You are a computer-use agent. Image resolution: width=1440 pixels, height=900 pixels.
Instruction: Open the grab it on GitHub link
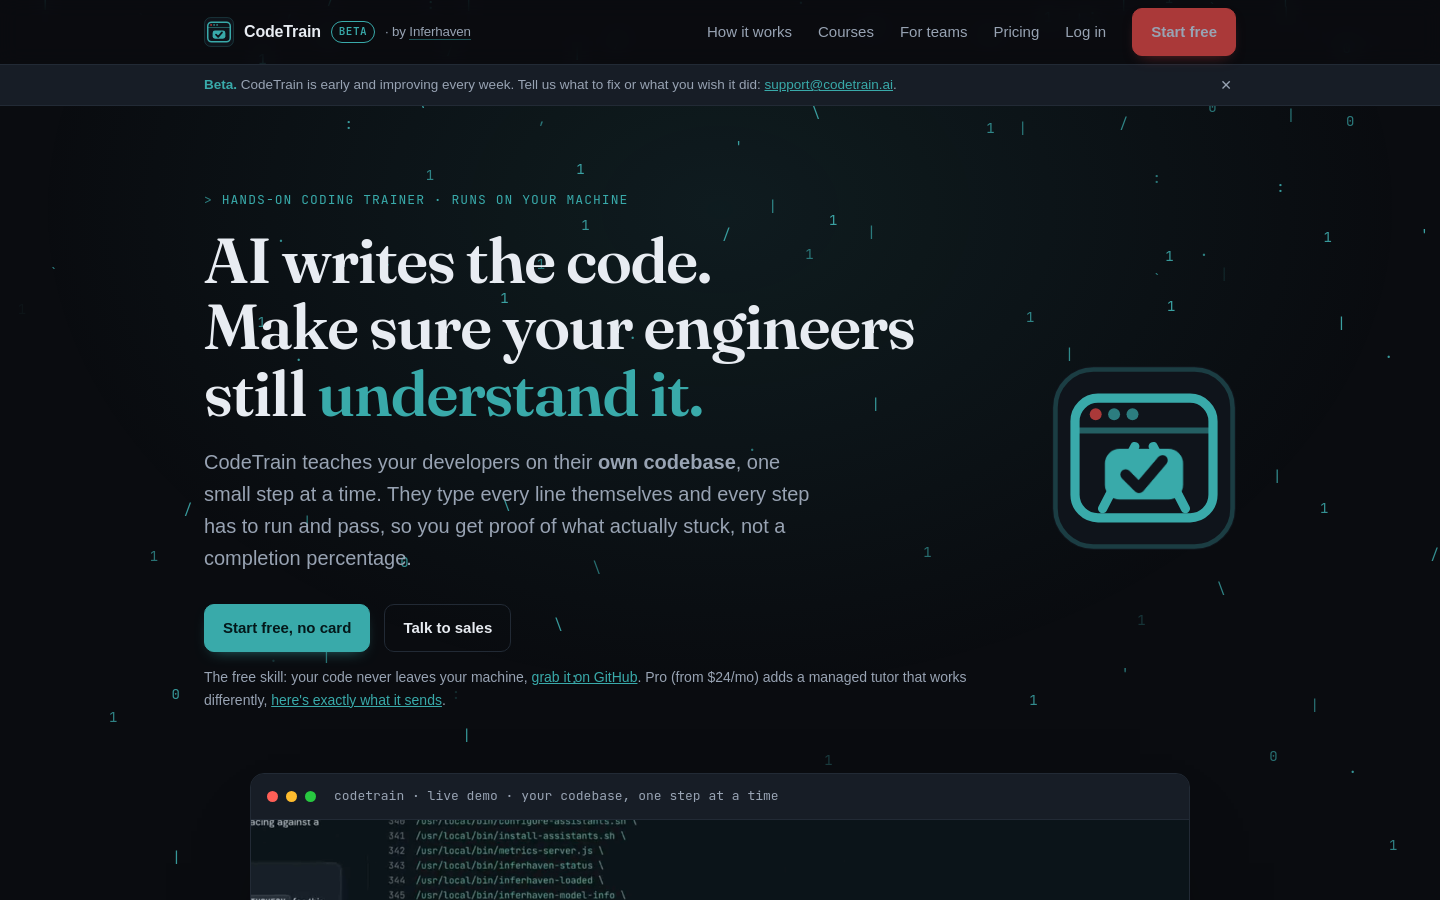coord(584,677)
